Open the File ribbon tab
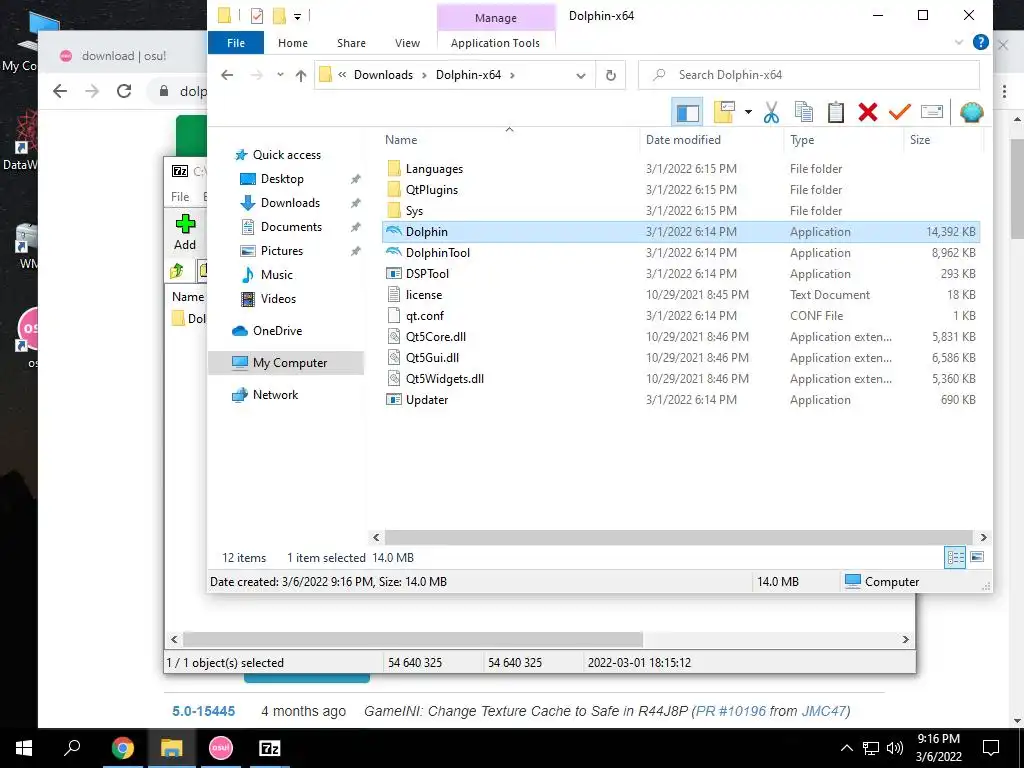The width and height of the screenshot is (1024, 768). (236, 43)
